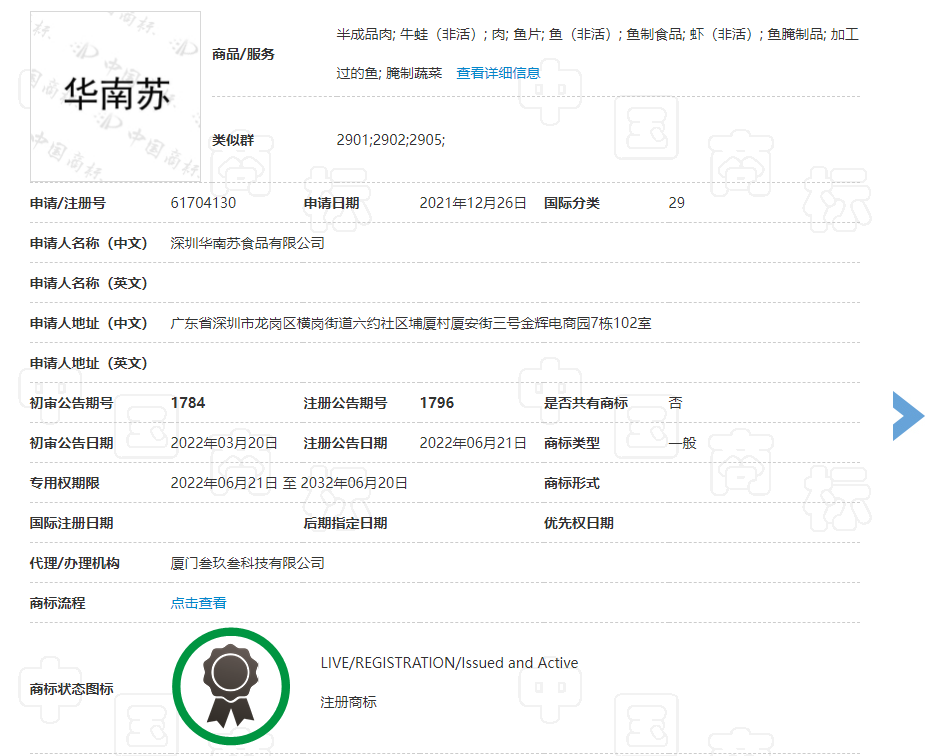Click the blue next arrow icon
The height and width of the screenshot is (756, 936).
[x=908, y=416]
